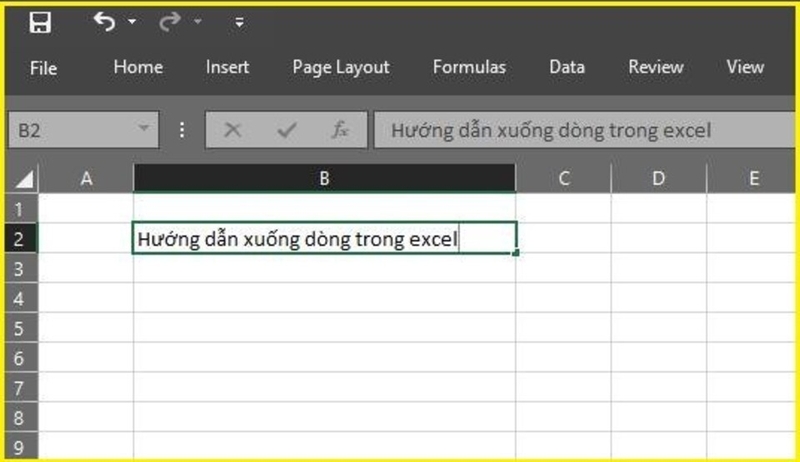Cancel entry with the X icon
The width and height of the screenshot is (800, 462).
(x=233, y=130)
